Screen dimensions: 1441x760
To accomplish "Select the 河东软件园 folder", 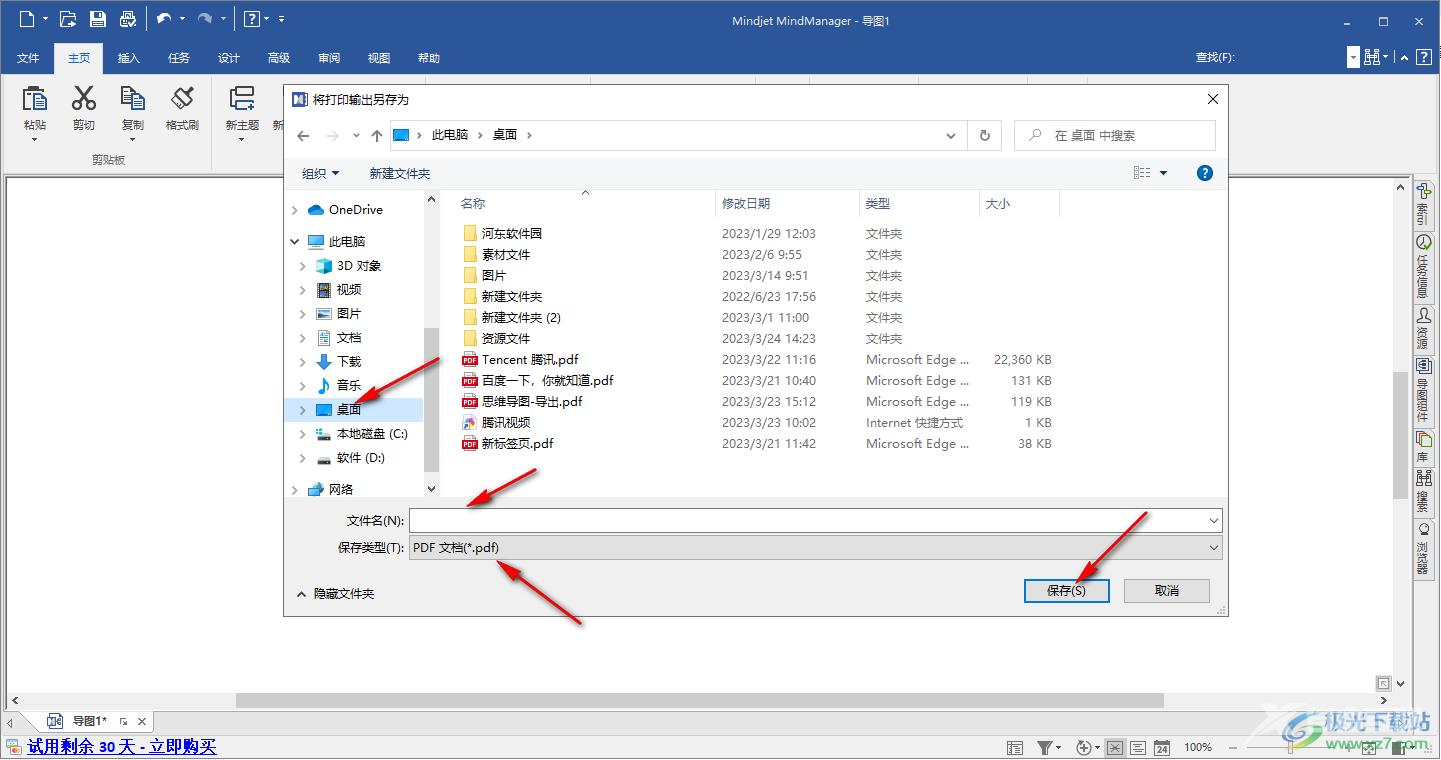I will (512, 233).
